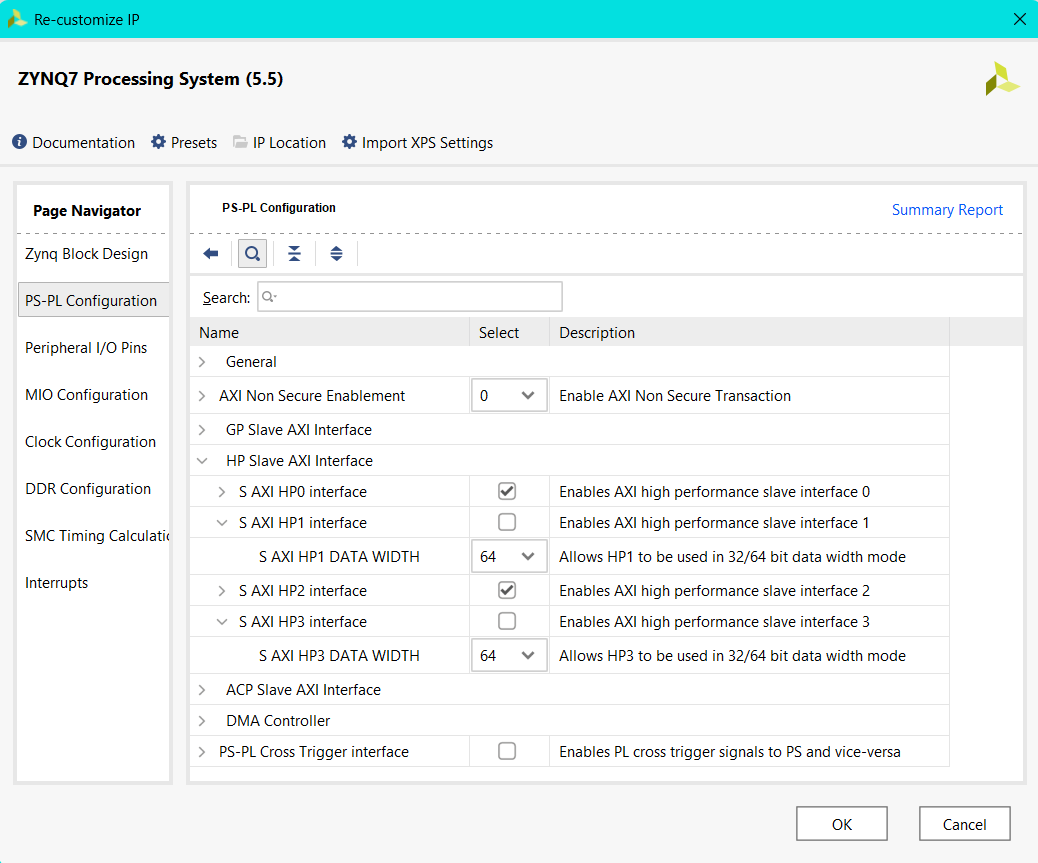Click the back arrow toolbar icon
Screen dimensions: 1038x863
211,253
